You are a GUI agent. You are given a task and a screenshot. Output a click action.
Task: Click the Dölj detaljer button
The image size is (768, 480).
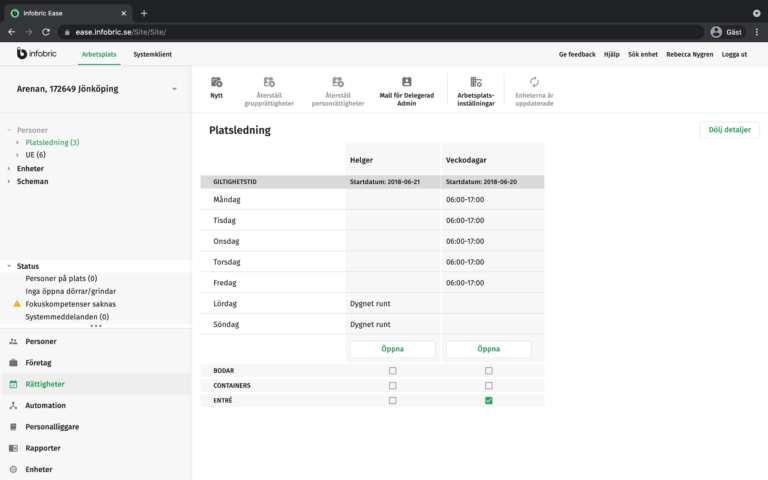click(x=729, y=130)
